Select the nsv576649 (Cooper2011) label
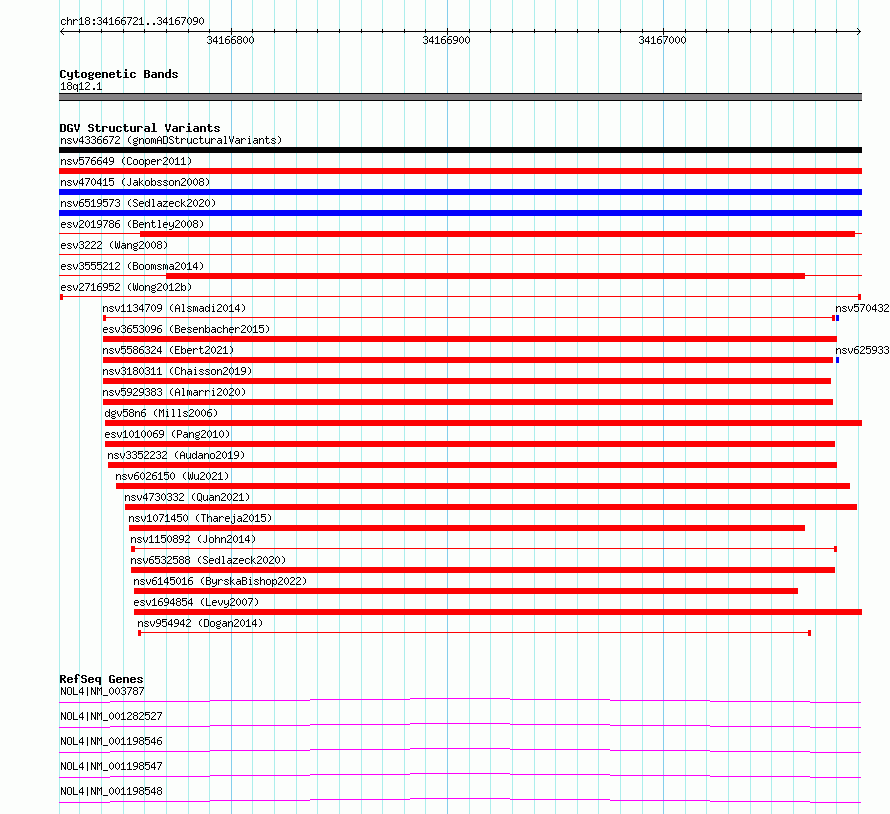 pyautogui.click(x=126, y=161)
